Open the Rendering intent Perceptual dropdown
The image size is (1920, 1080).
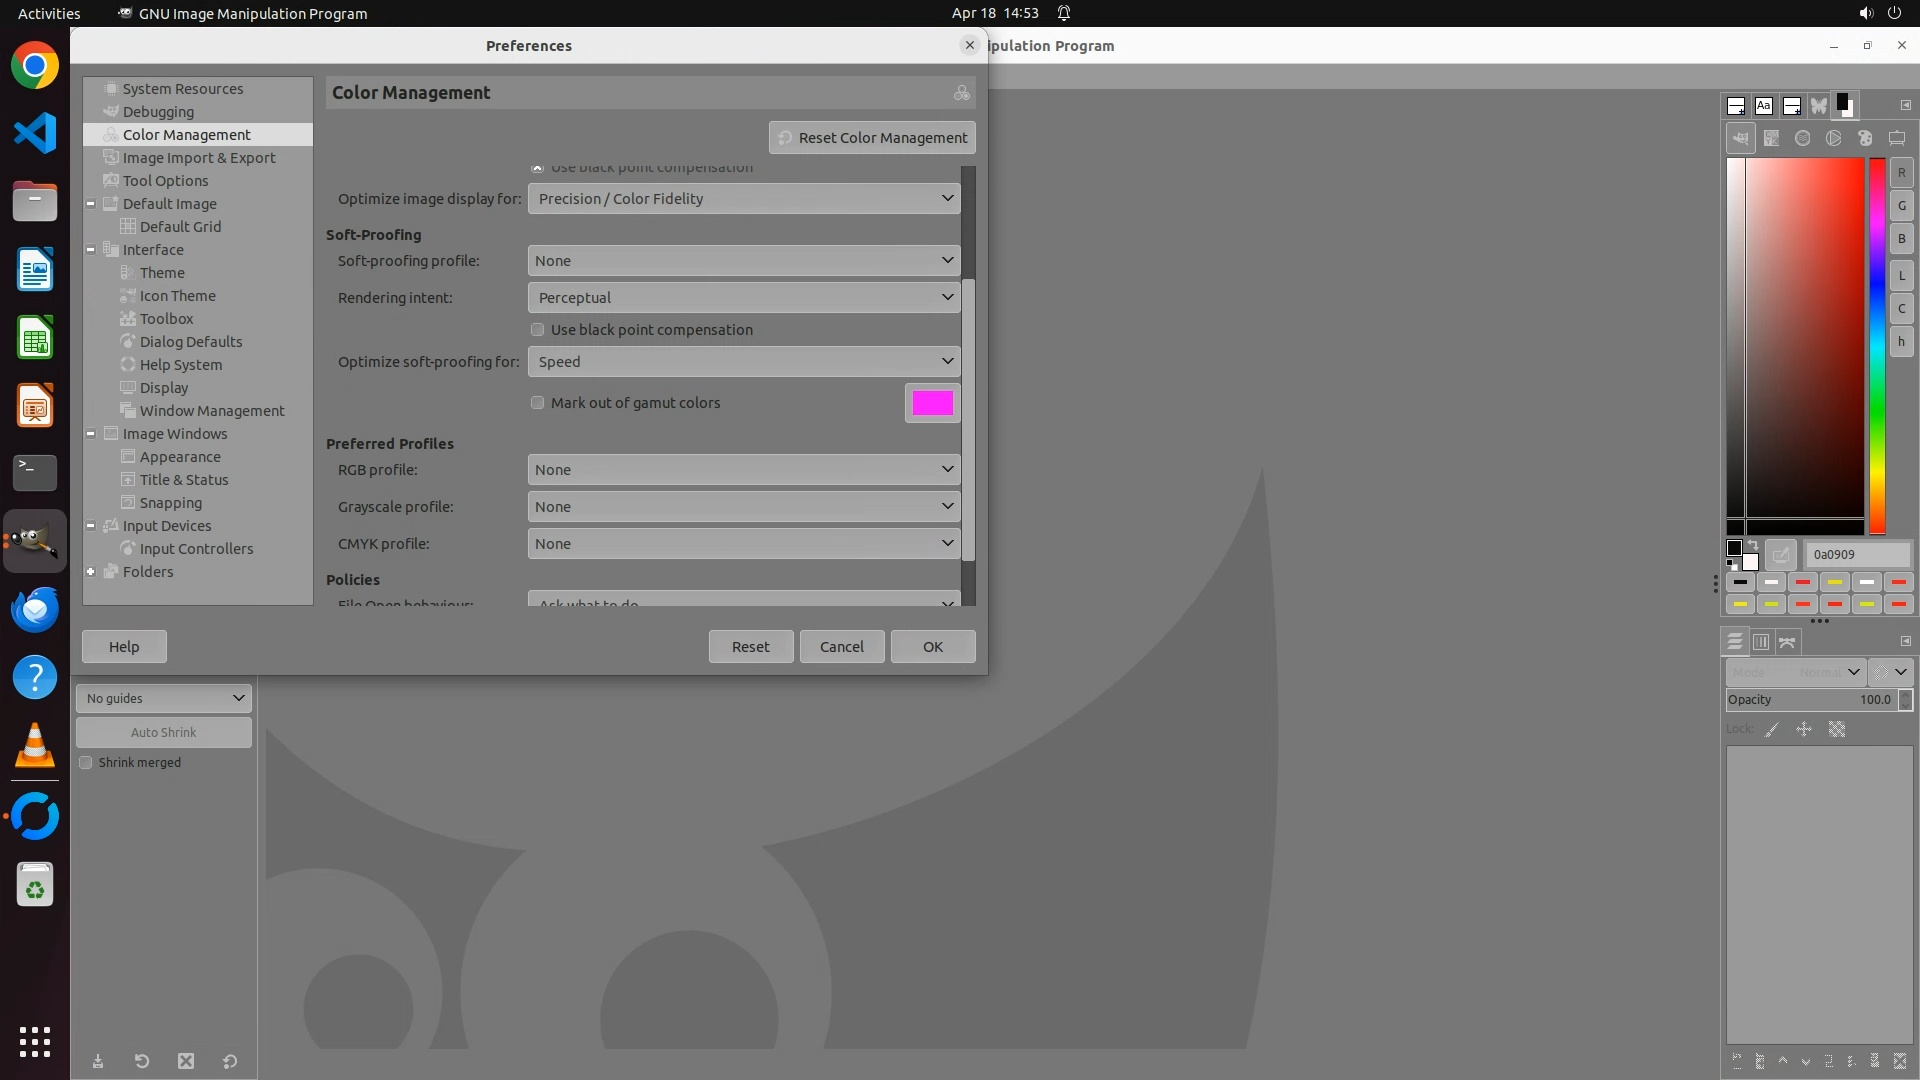743,298
